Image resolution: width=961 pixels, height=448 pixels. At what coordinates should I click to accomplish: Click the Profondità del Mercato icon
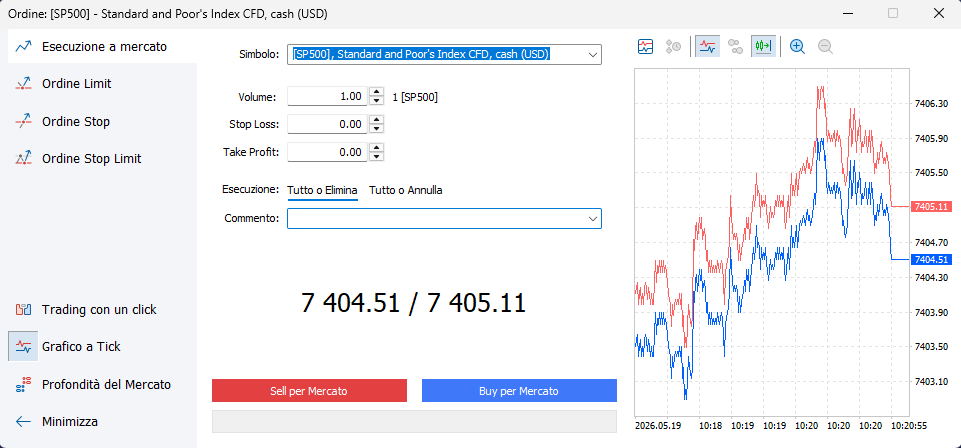[x=23, y=385]
